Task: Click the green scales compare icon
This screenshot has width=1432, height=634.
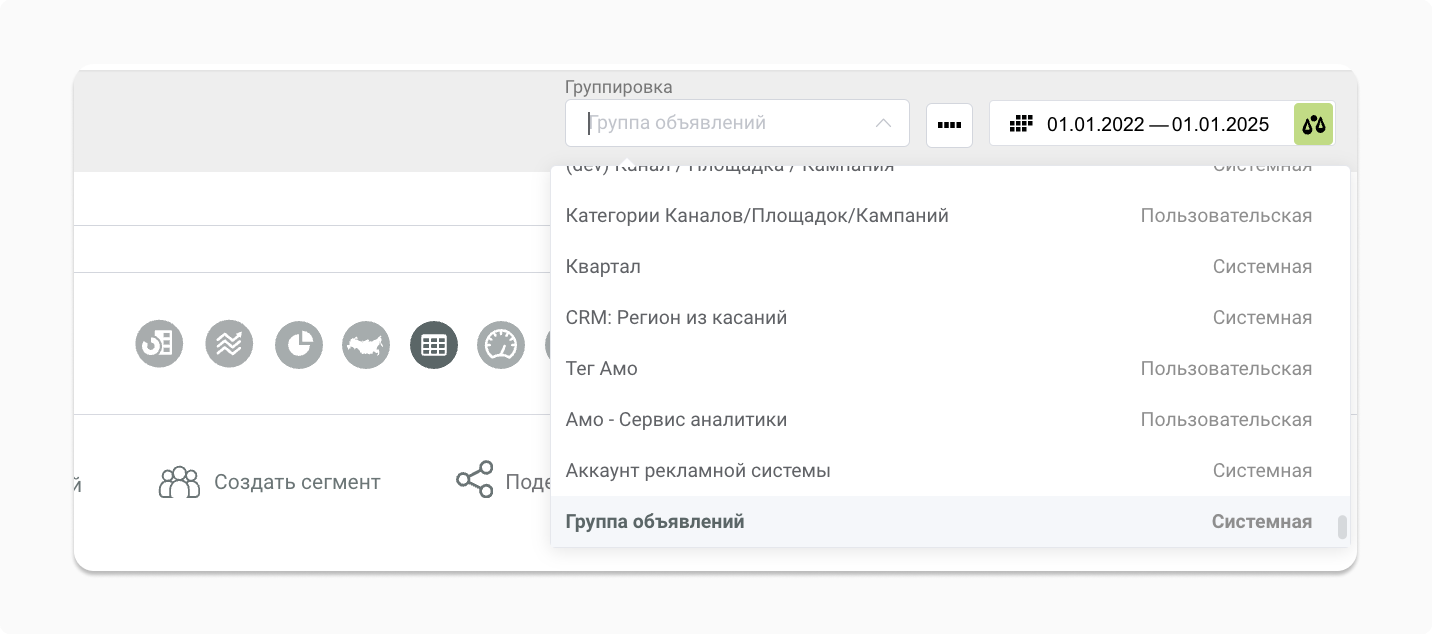Action: (1314, 124)
